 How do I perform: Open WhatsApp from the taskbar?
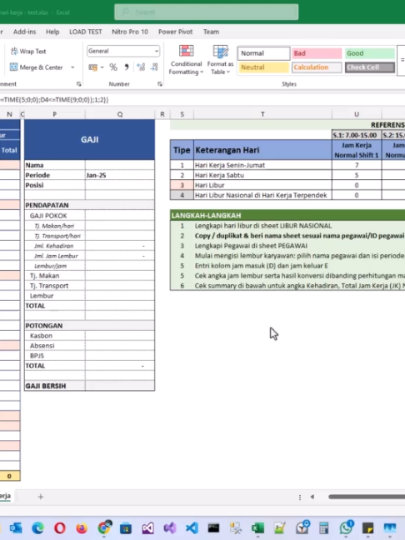(346, 528)
